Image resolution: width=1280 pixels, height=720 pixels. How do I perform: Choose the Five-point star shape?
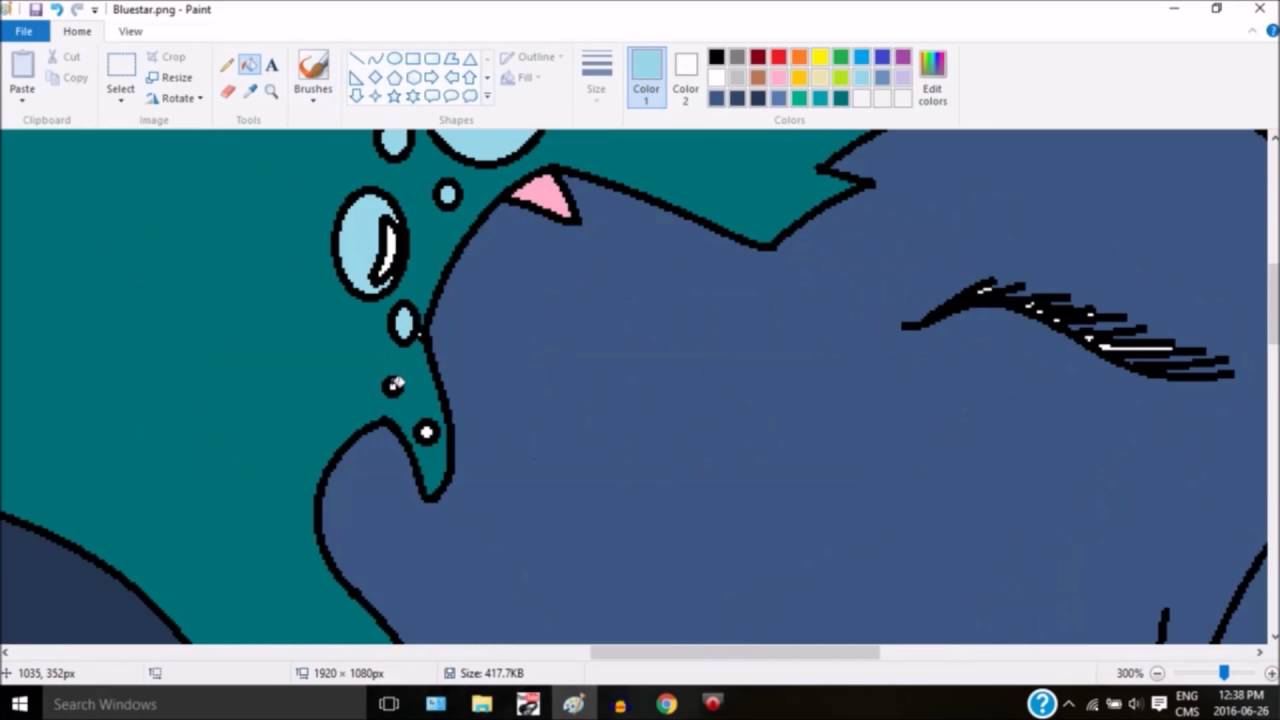coord(394,96)
